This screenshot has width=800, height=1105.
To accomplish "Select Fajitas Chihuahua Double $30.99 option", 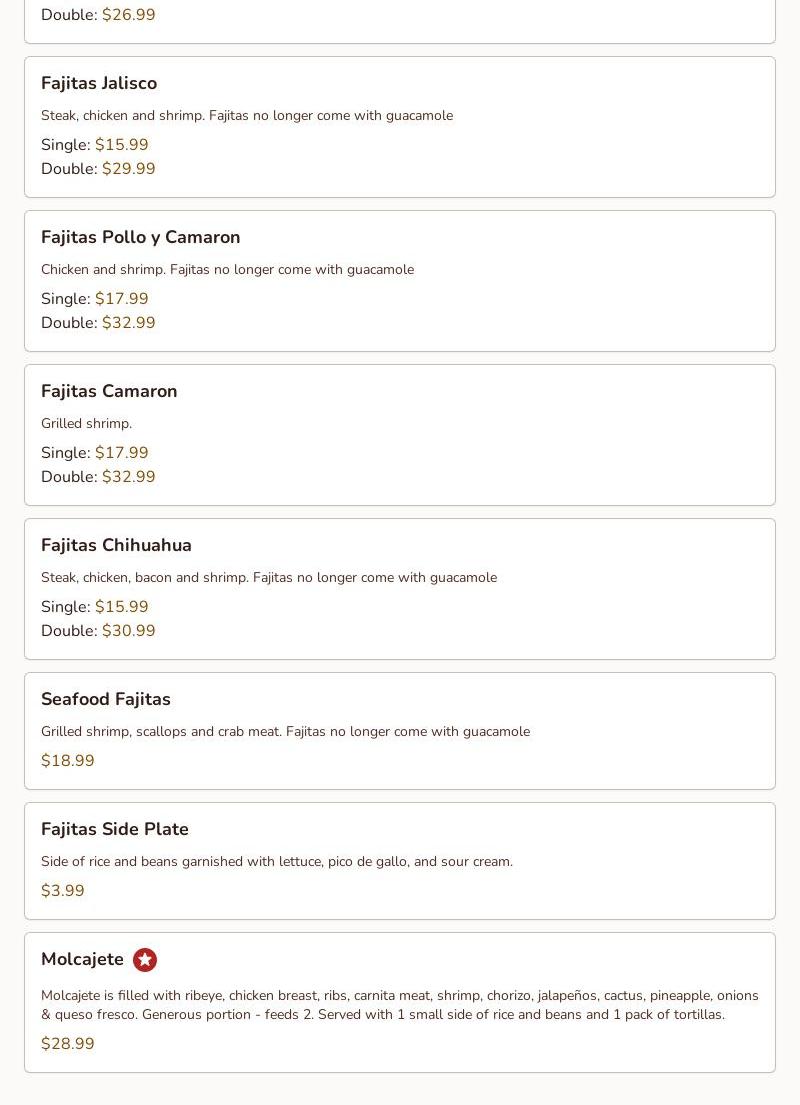I will pos(98,630).
